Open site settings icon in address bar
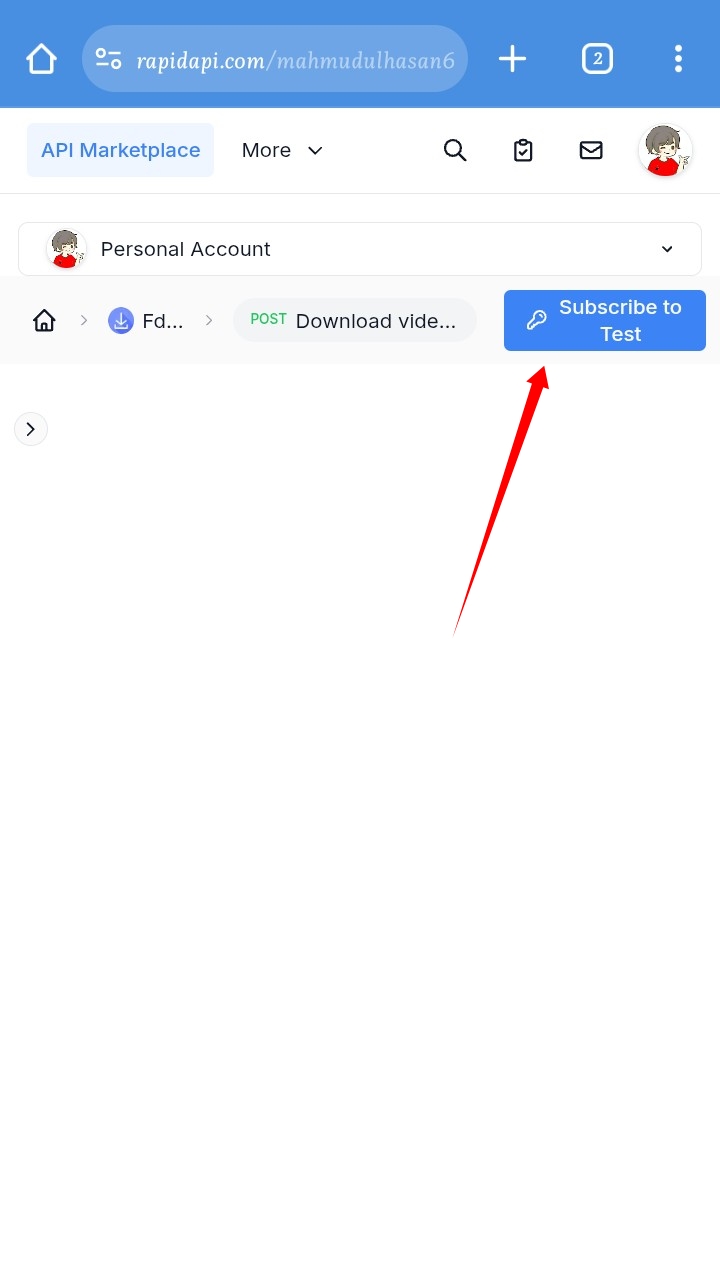720x1270 pixels. [x=109, y=59]
